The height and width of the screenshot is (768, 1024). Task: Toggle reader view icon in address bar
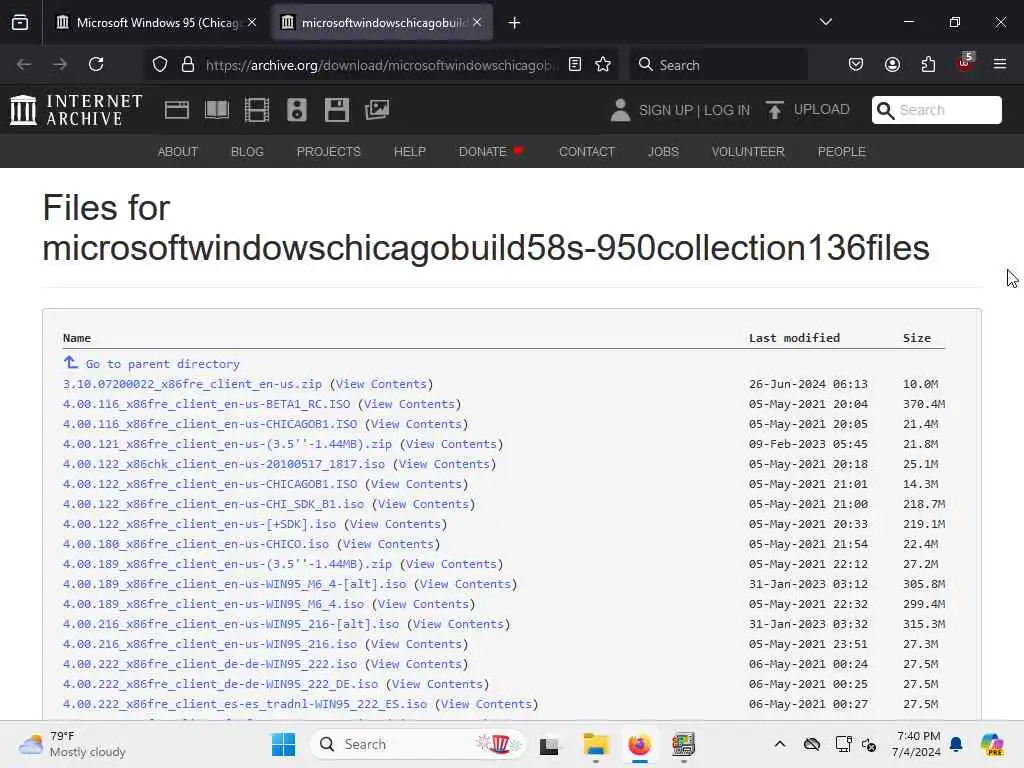pyautogui.click(x=575, y=64)
